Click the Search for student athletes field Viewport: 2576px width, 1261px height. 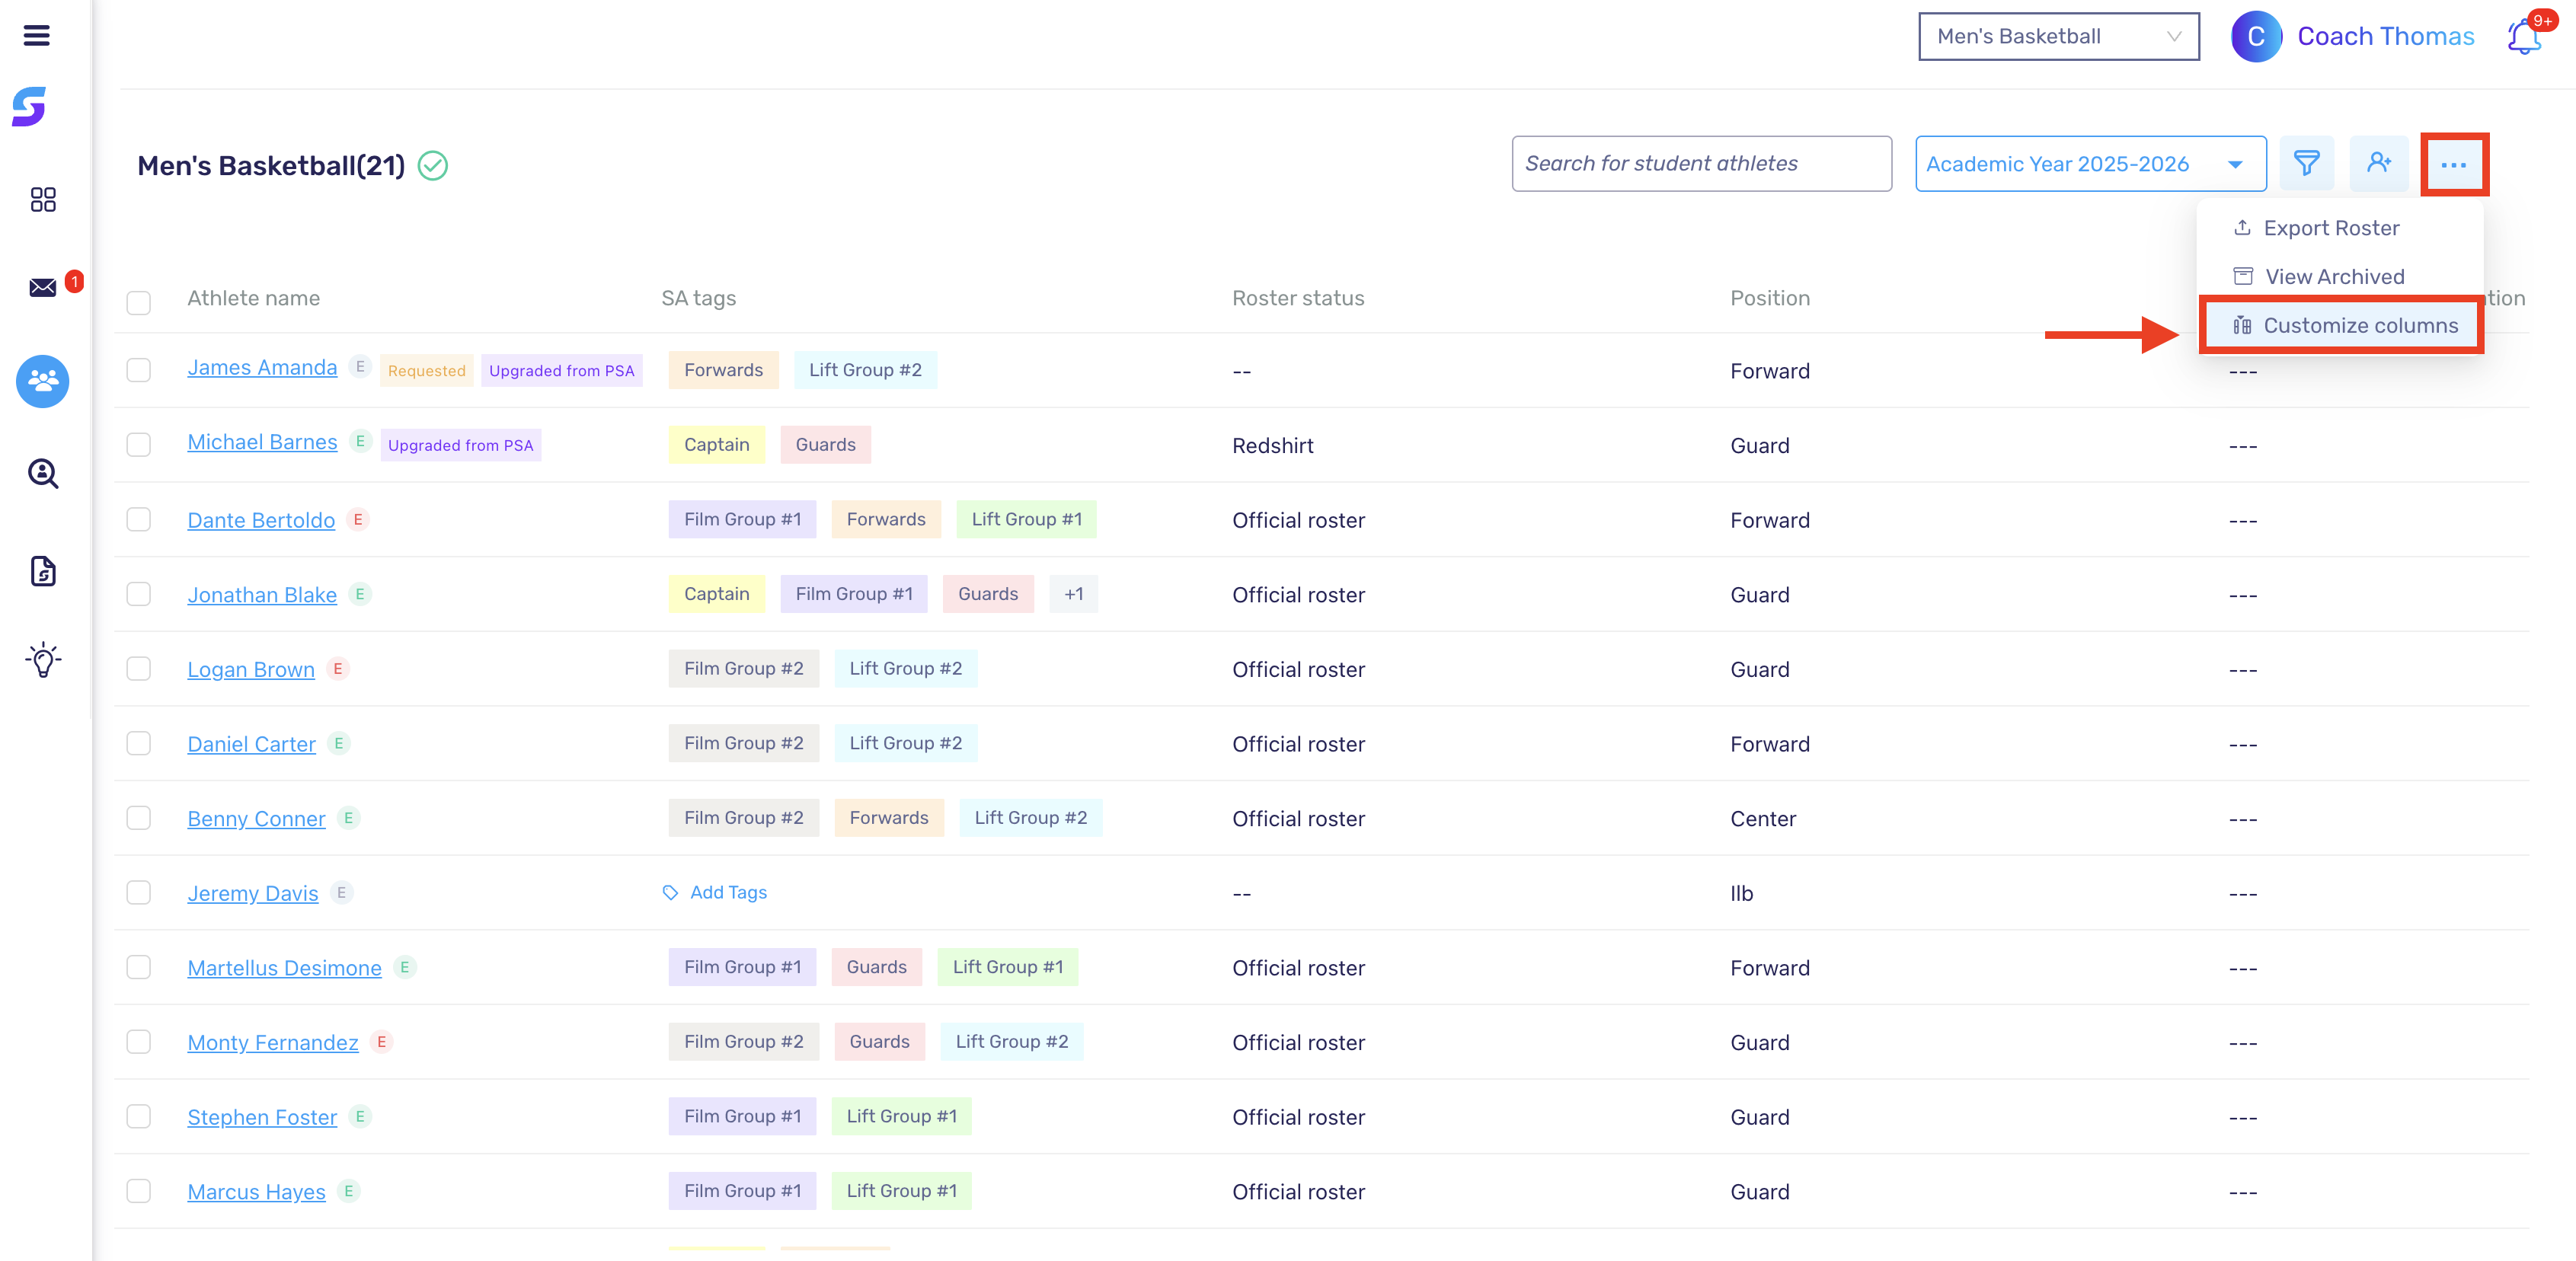[x=1701, y=164]
